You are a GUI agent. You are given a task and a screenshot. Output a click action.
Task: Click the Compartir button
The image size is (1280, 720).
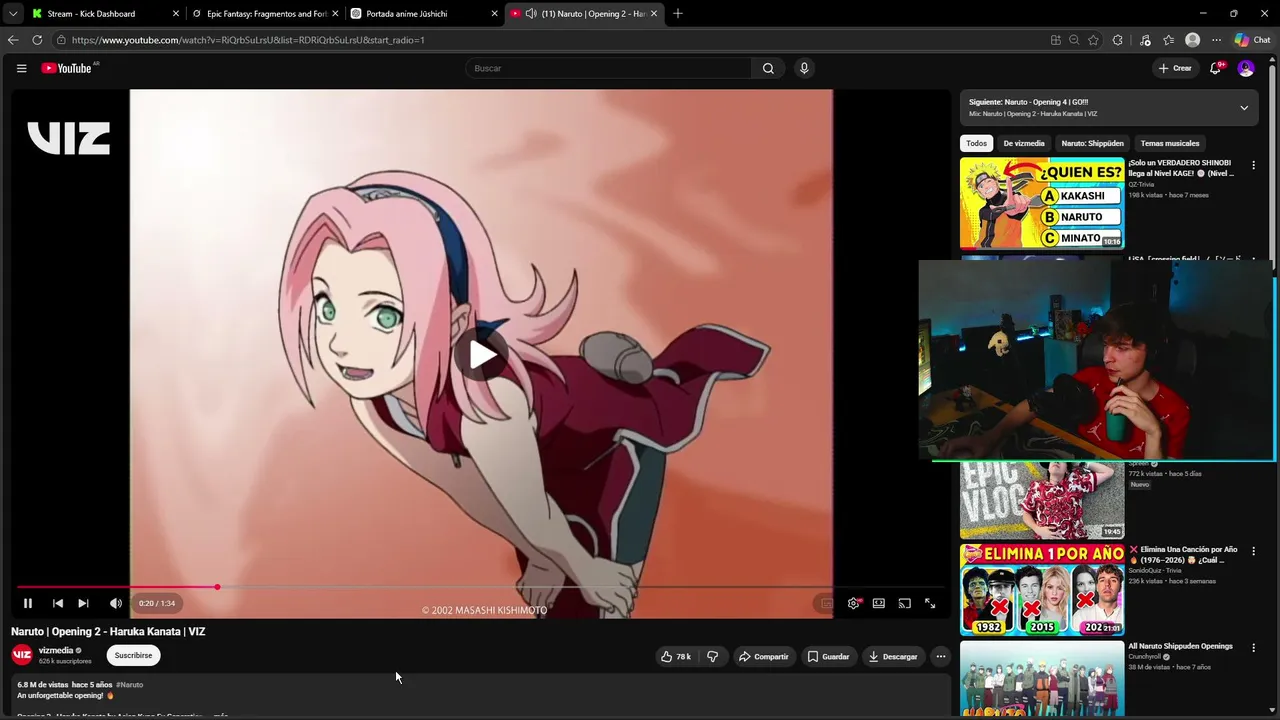click(764, 656)
